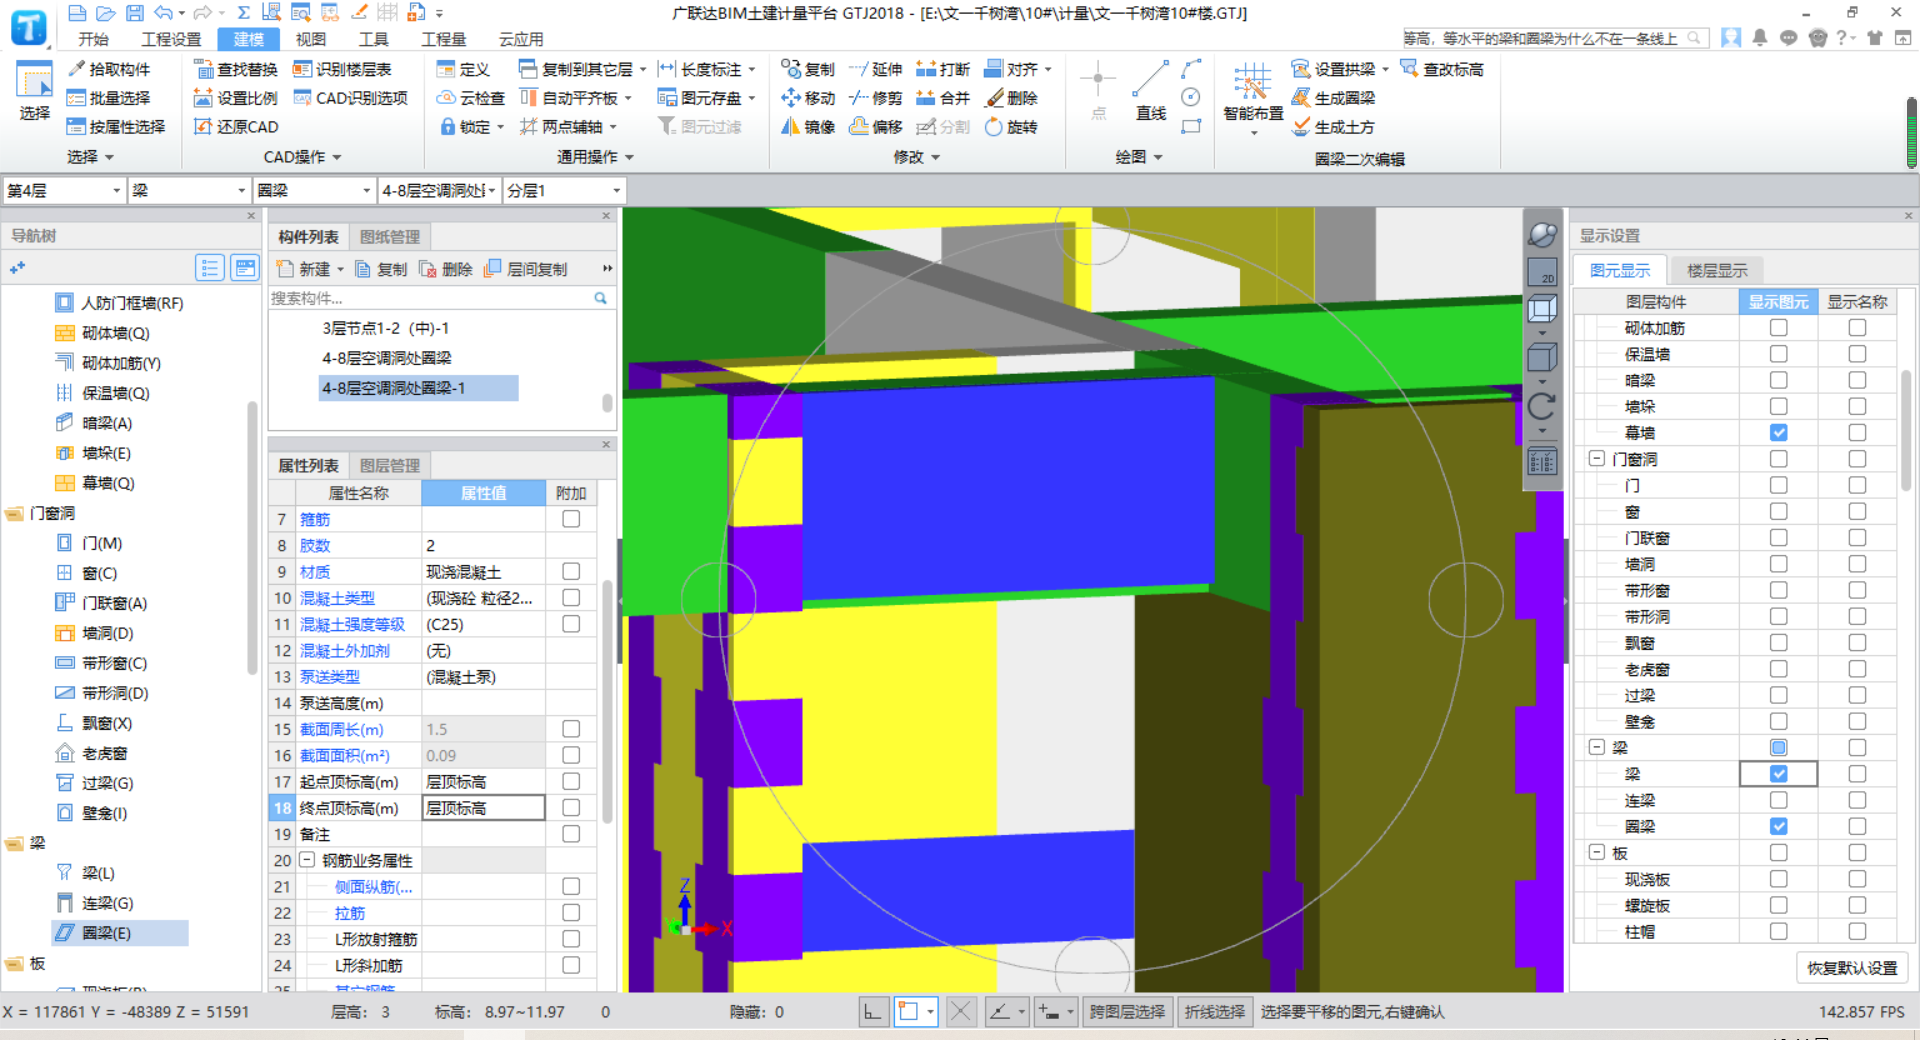Select the 旋转 rotate tool
1920x1040 pixels.
(1011, 127)
